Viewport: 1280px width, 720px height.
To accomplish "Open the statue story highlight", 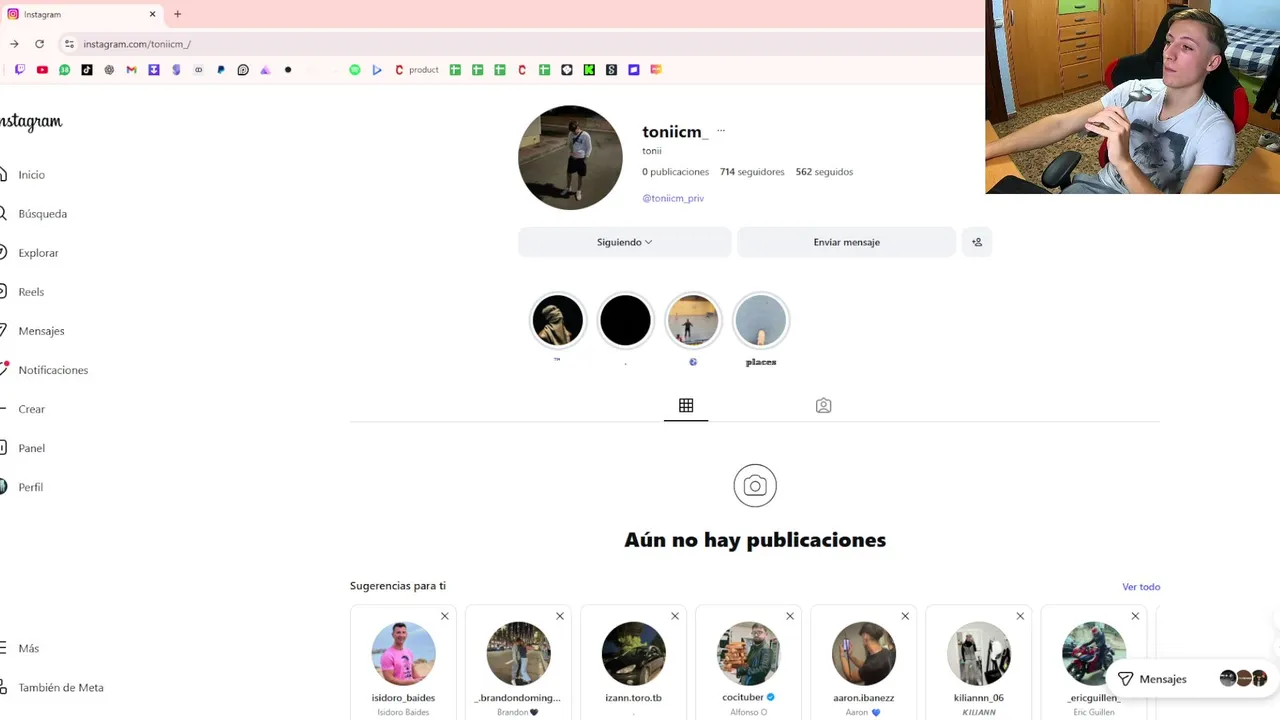I will [557, 320].
